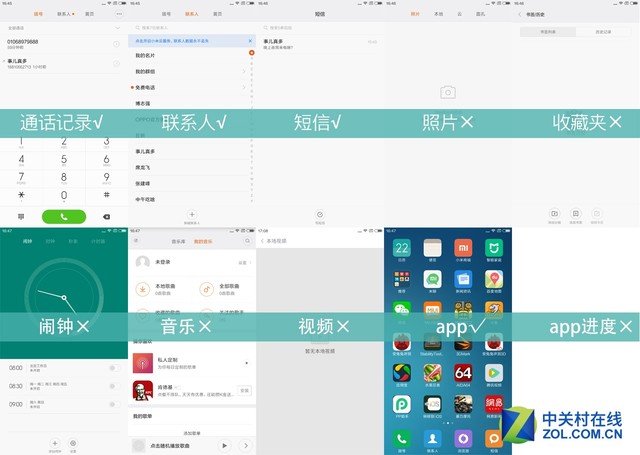Switch to 音乐库 tab in music app
The width and height of the screenshot is (640, 455).
tap(178, 242)
